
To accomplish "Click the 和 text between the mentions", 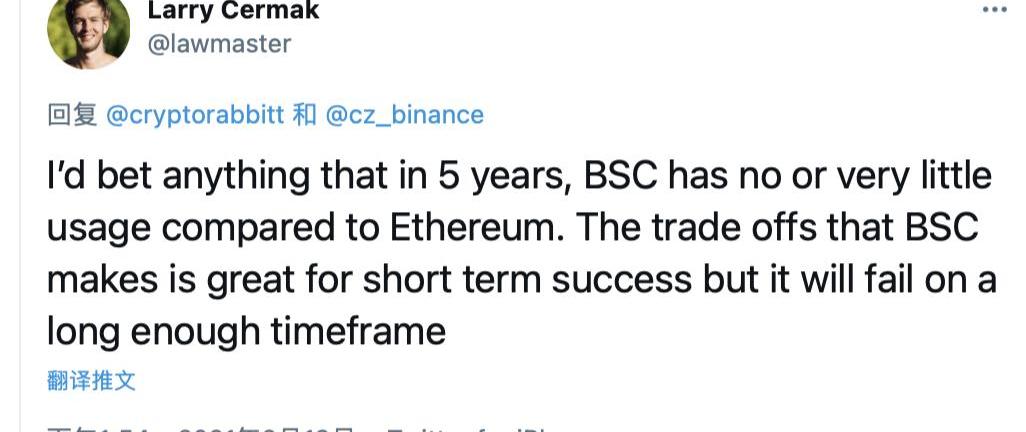I will click(304, 114).
